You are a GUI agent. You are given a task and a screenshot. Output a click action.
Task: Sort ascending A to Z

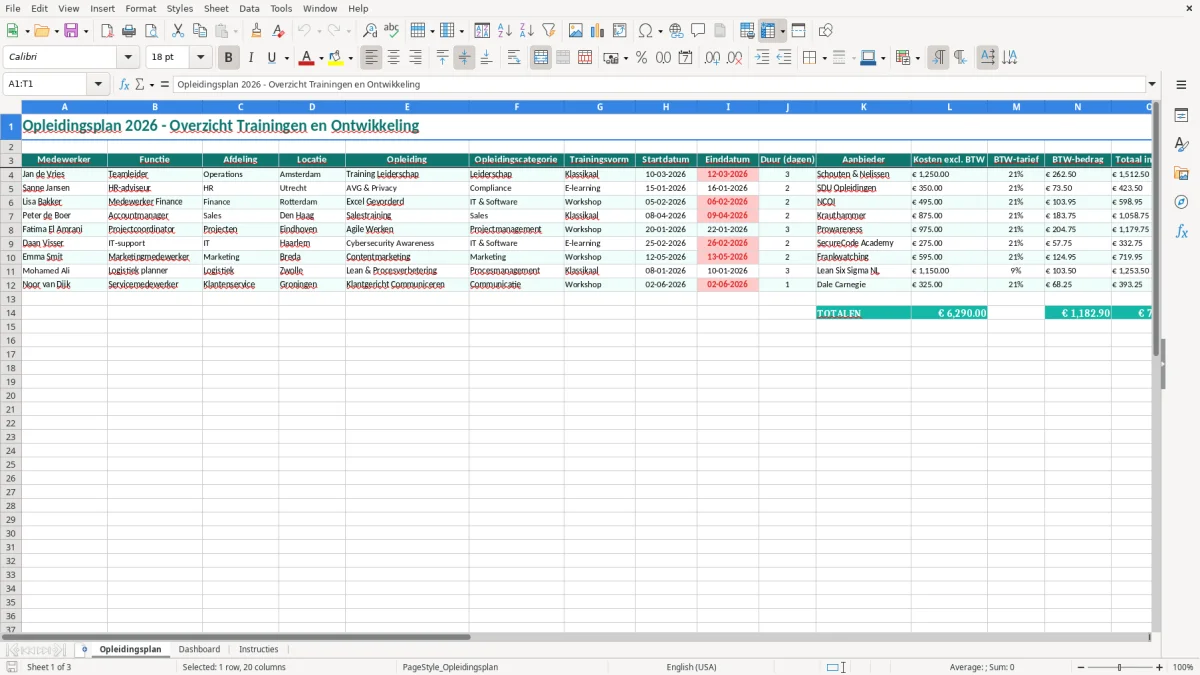pos(505,31)
